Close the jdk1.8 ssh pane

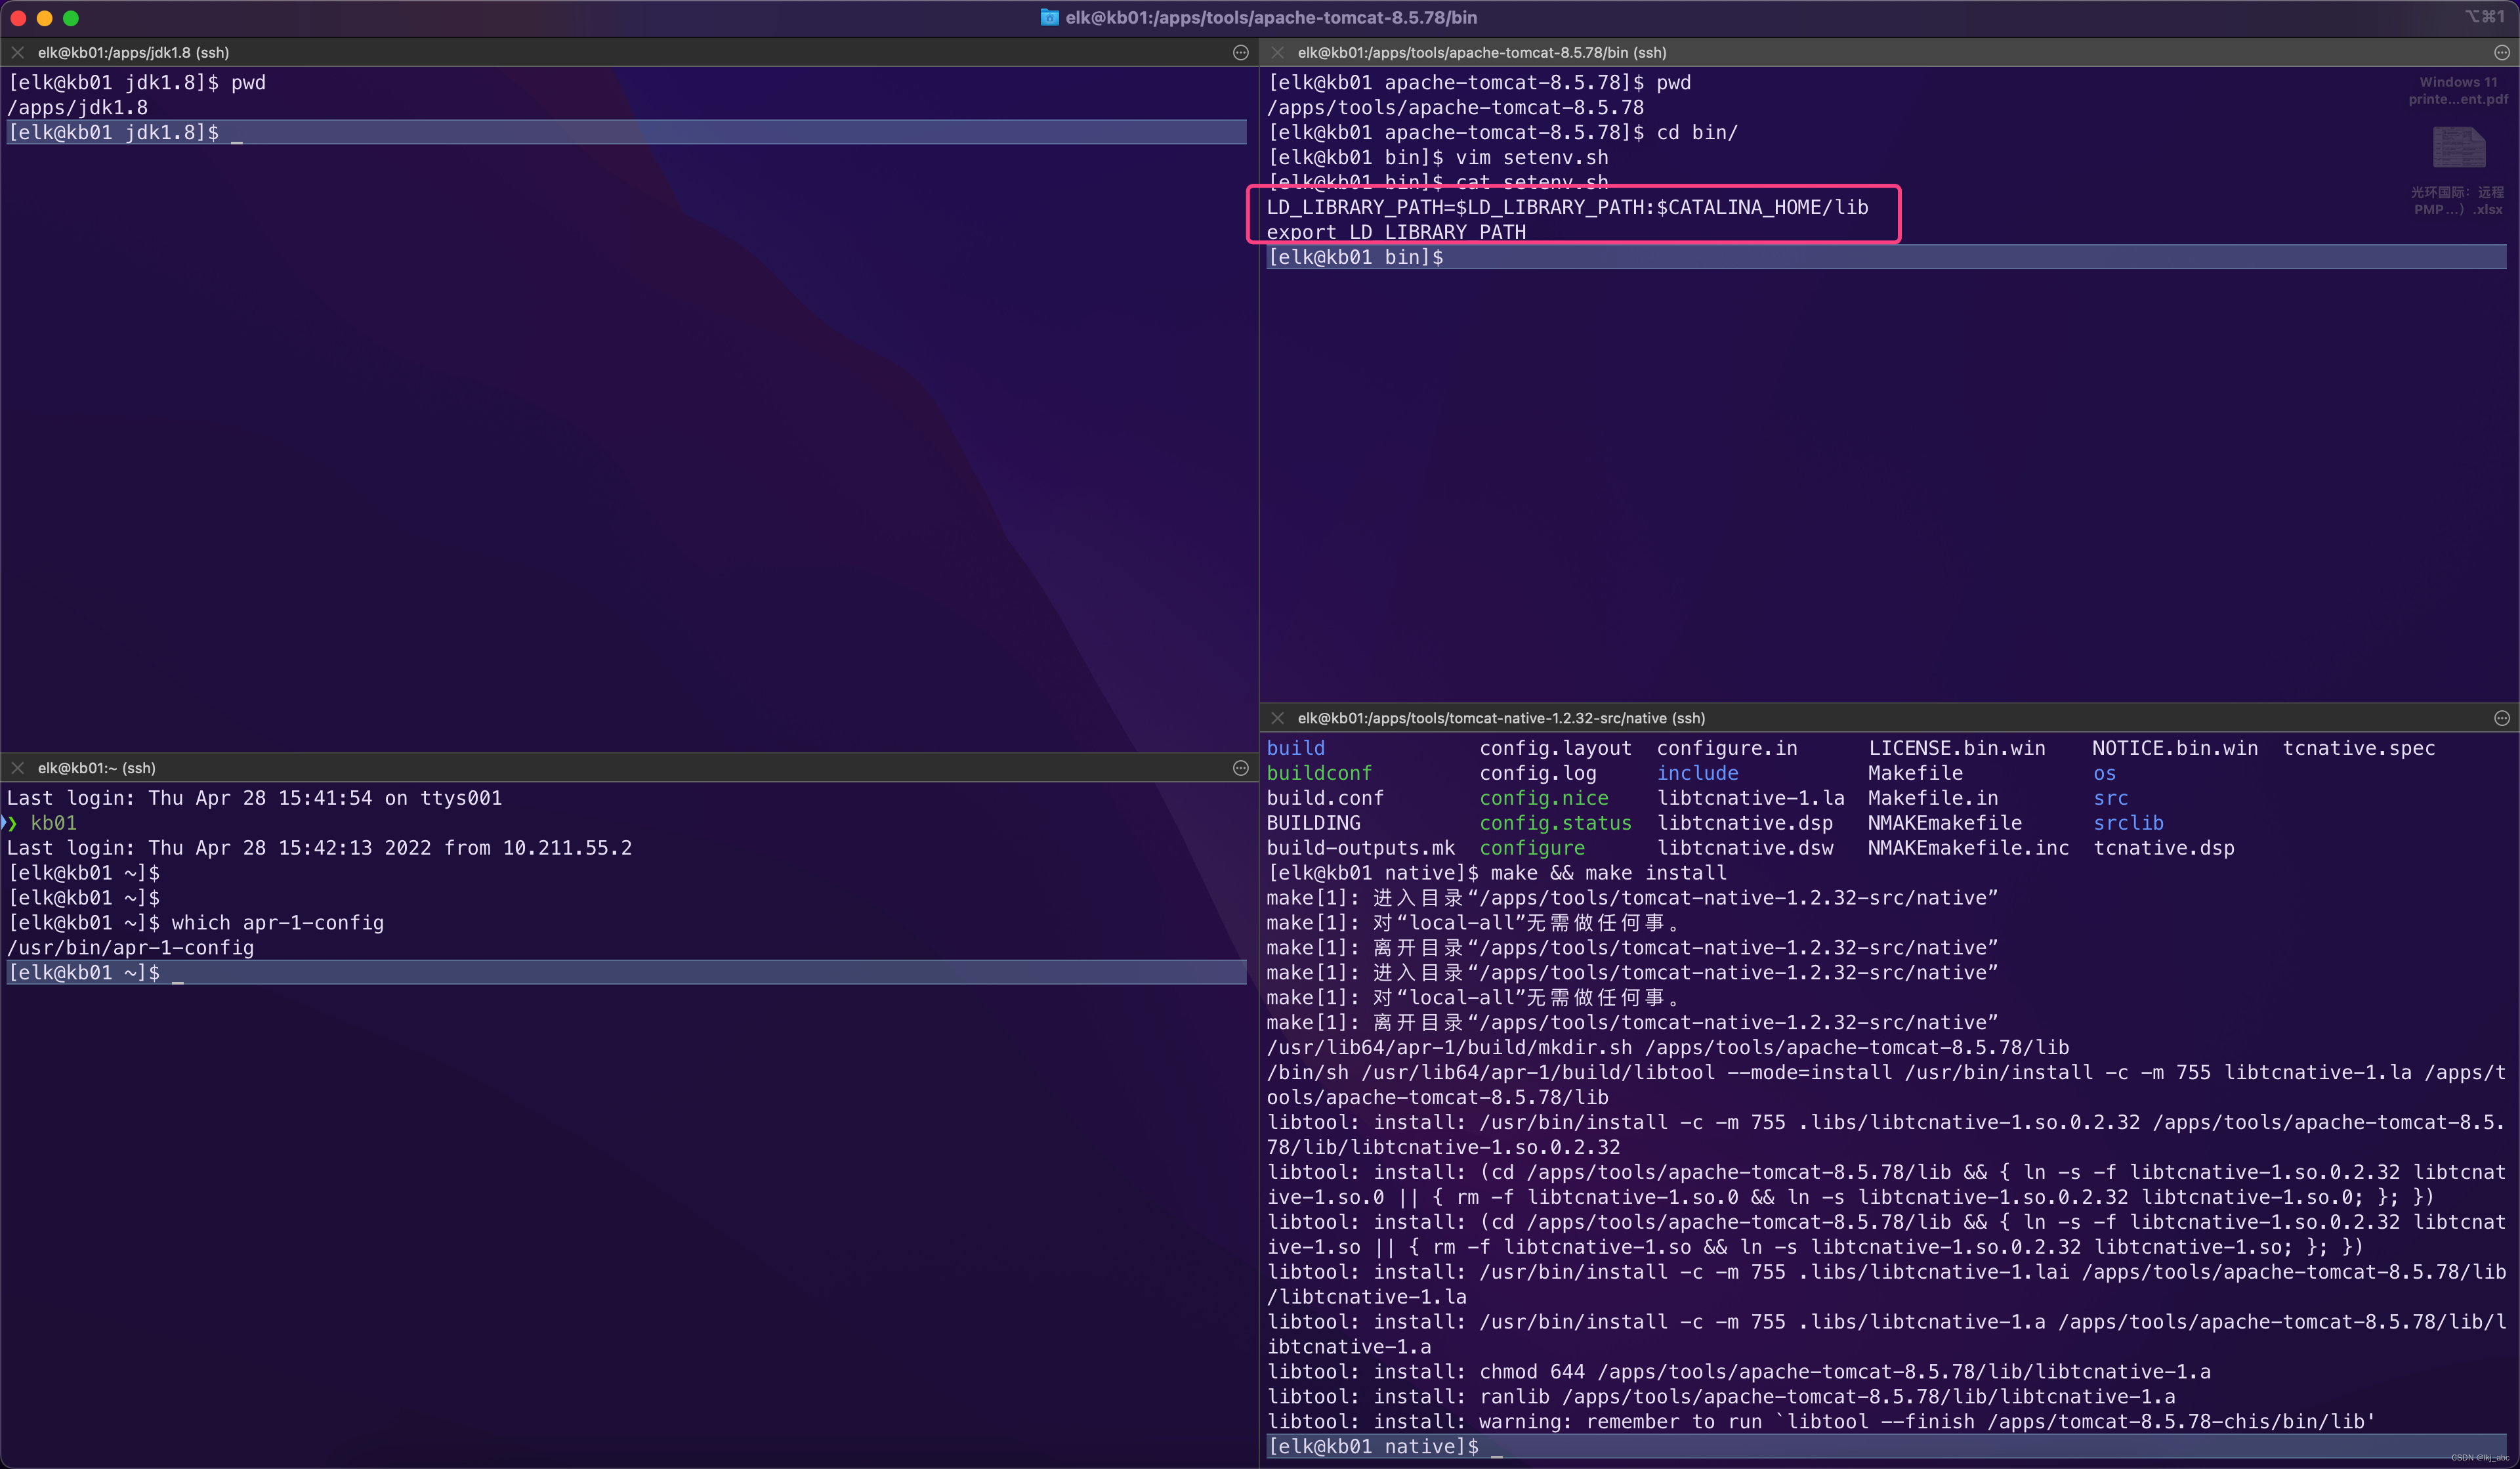point(18,53)
